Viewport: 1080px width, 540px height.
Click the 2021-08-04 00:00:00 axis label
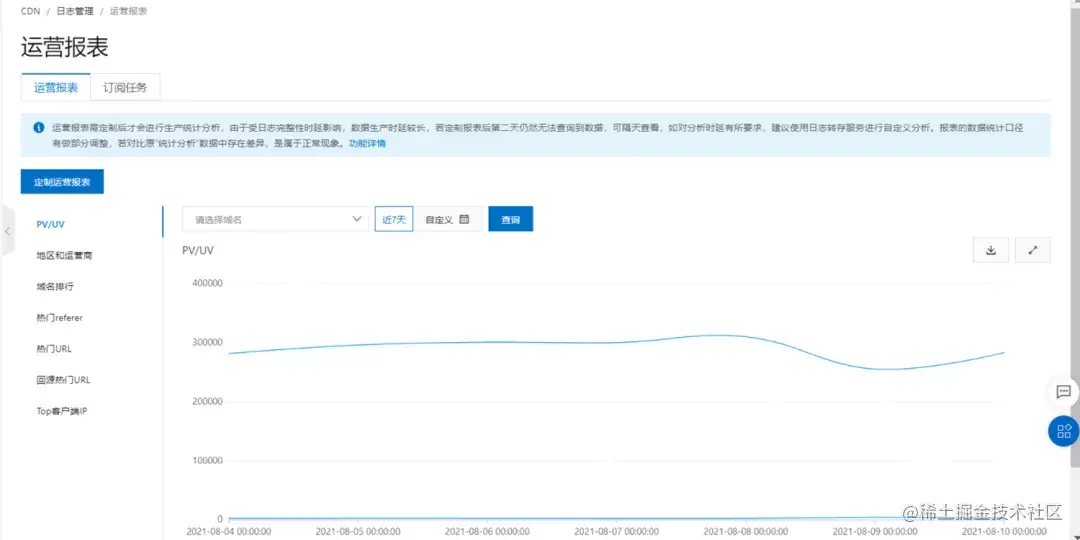point(229,532)
